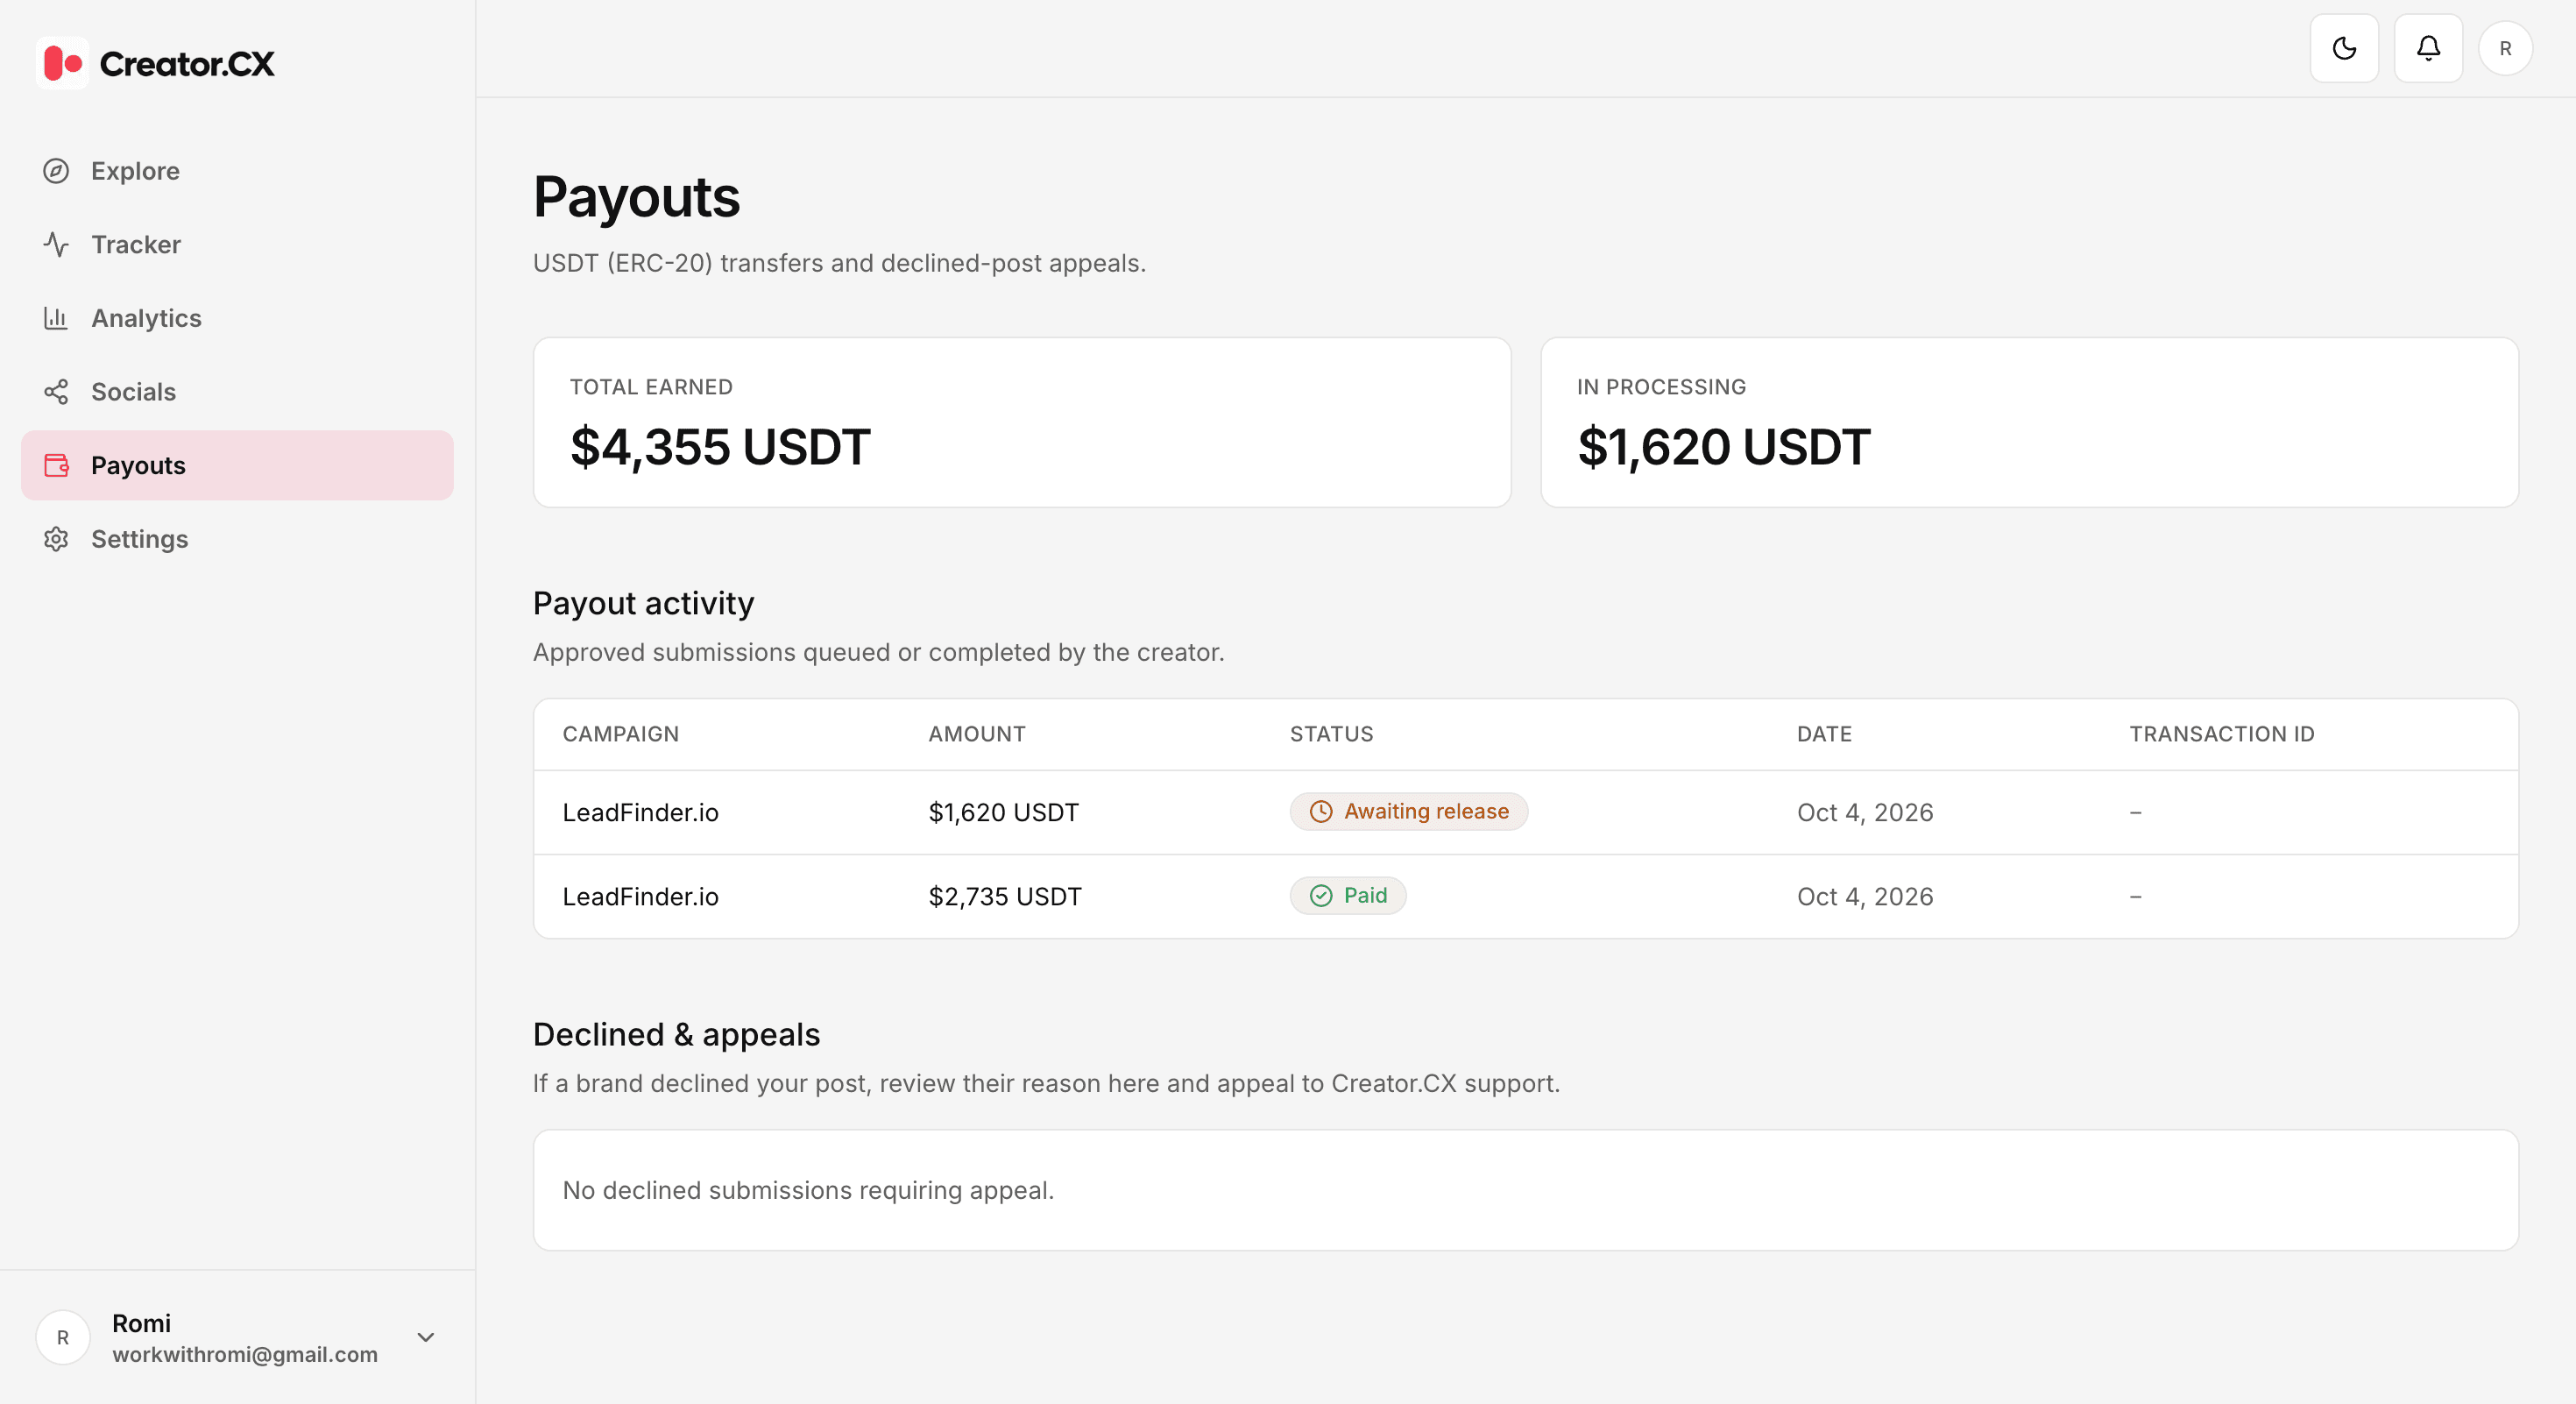Image resolution: width=2576 pixels, height=1404 pixels.
Task: Navigate to the Socials page
Action: [237, 392]
